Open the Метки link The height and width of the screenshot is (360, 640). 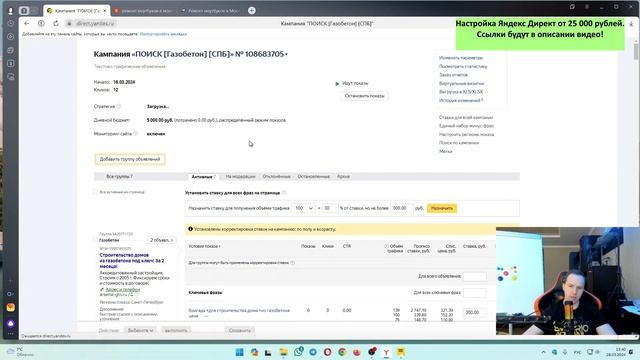(446, 151)
